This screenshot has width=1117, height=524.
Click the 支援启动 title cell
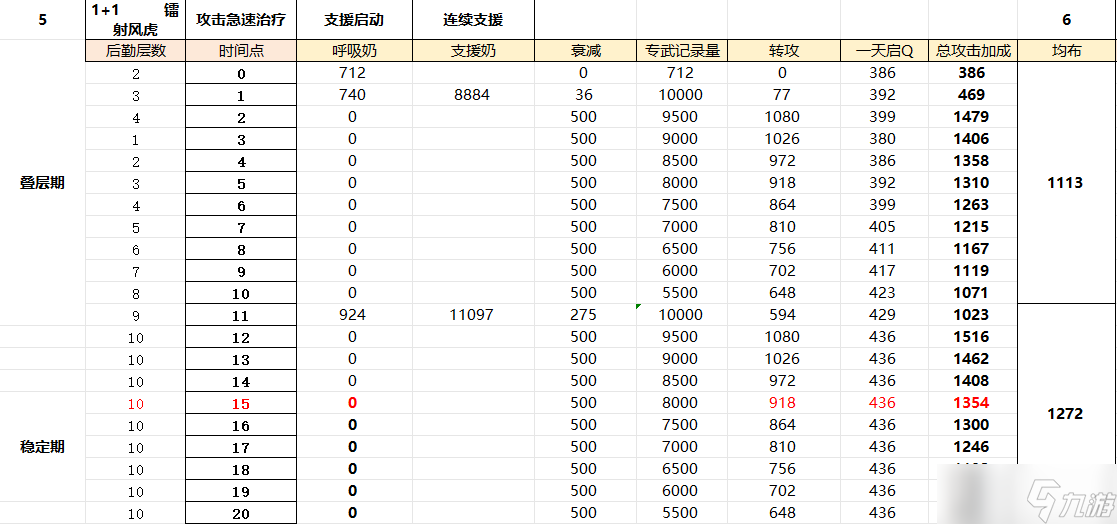[354, 19]
